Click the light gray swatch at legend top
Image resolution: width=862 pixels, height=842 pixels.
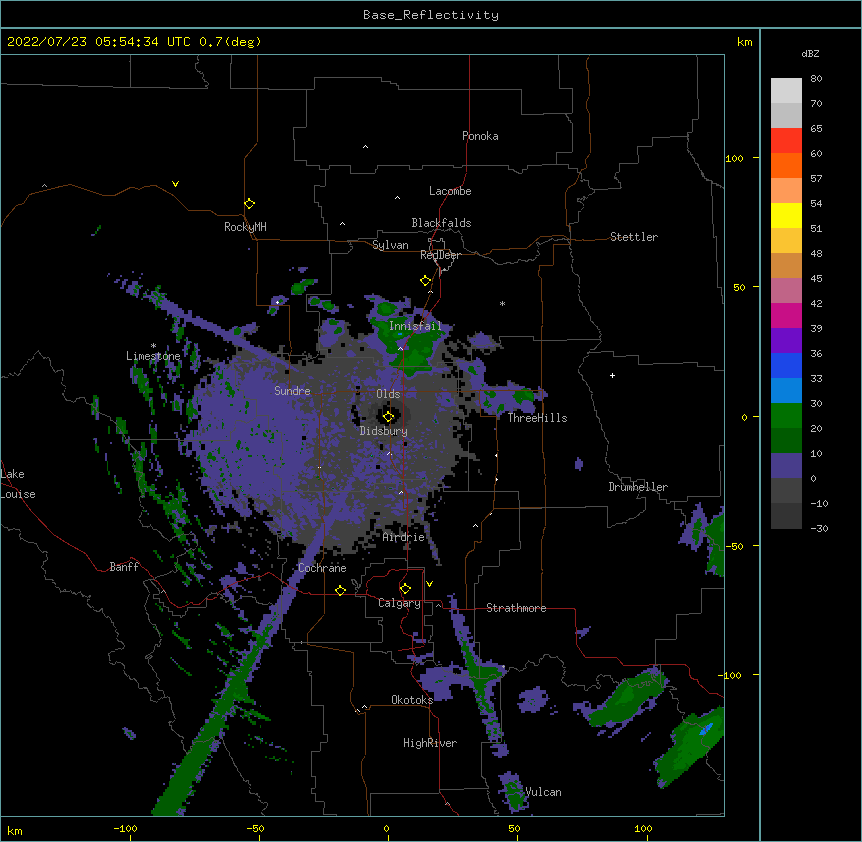(786, 91)
